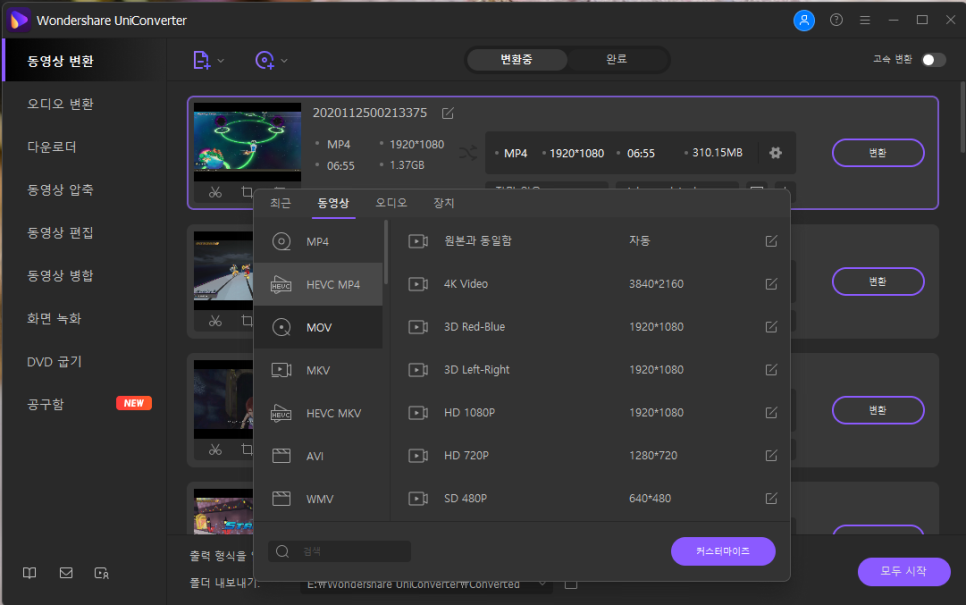Switch to 장치 format tab
Viewport: 966px width, 605px height.
click(x=444, y=203)
